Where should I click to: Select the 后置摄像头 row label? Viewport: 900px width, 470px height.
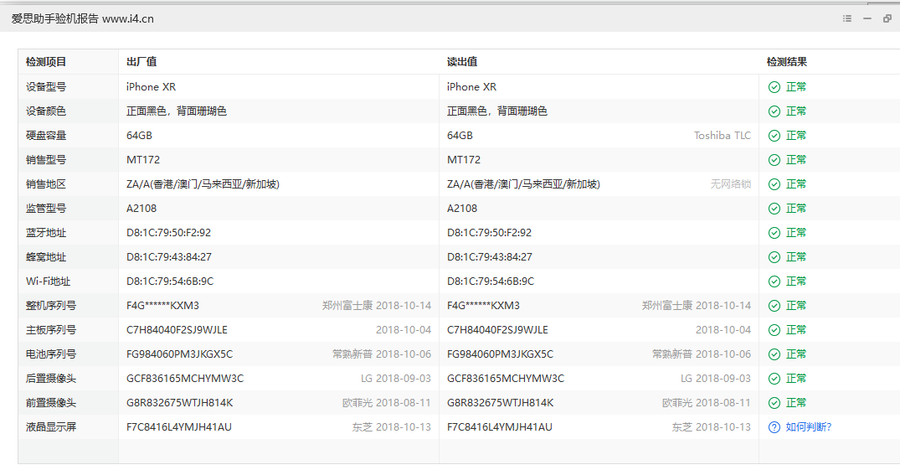tap(51, 378)
